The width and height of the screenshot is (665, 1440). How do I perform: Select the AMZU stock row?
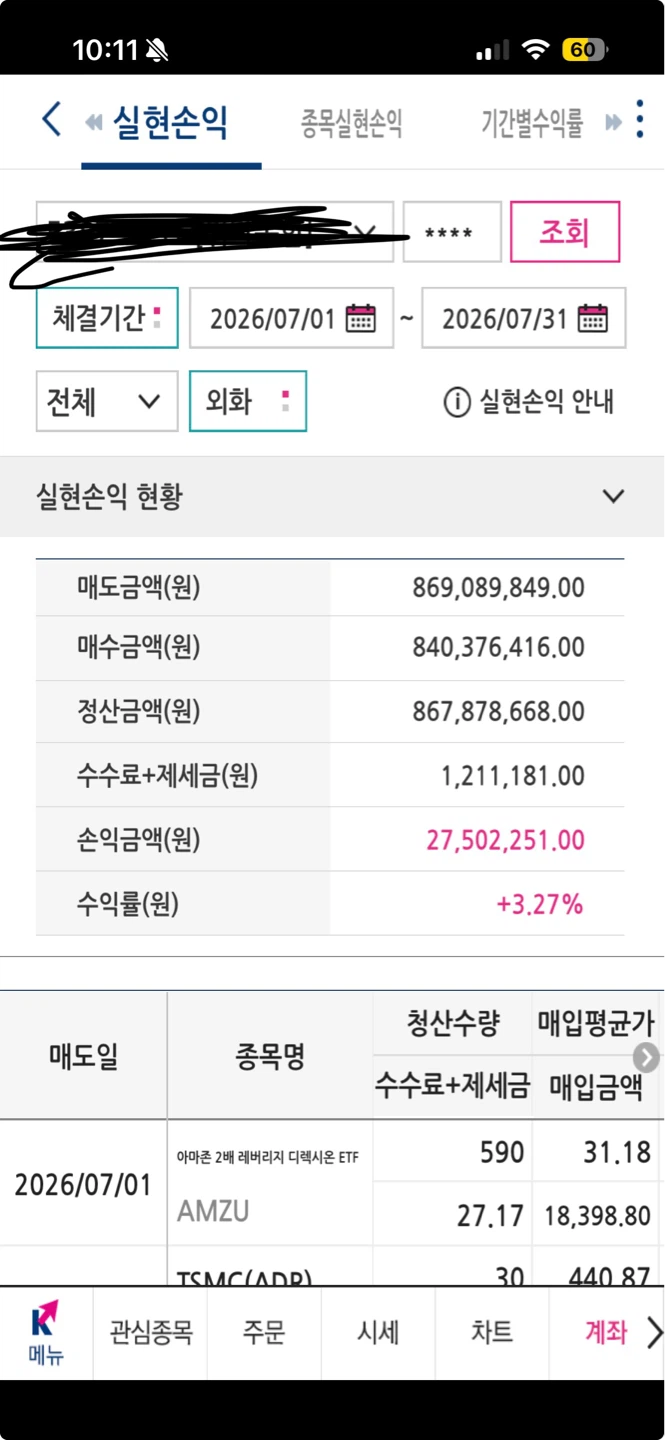point(332,1183)
